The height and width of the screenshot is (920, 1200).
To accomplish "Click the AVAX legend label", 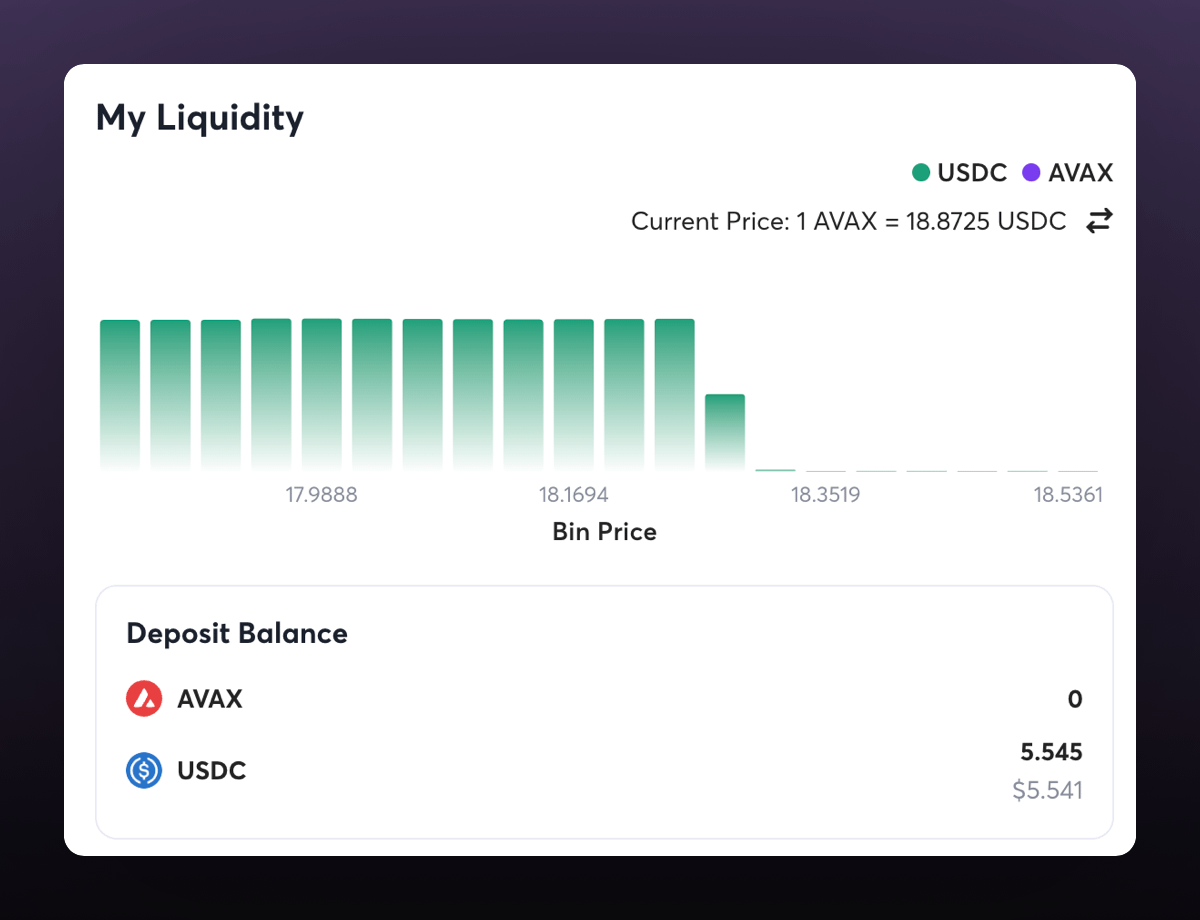I will pos(1080,173).
